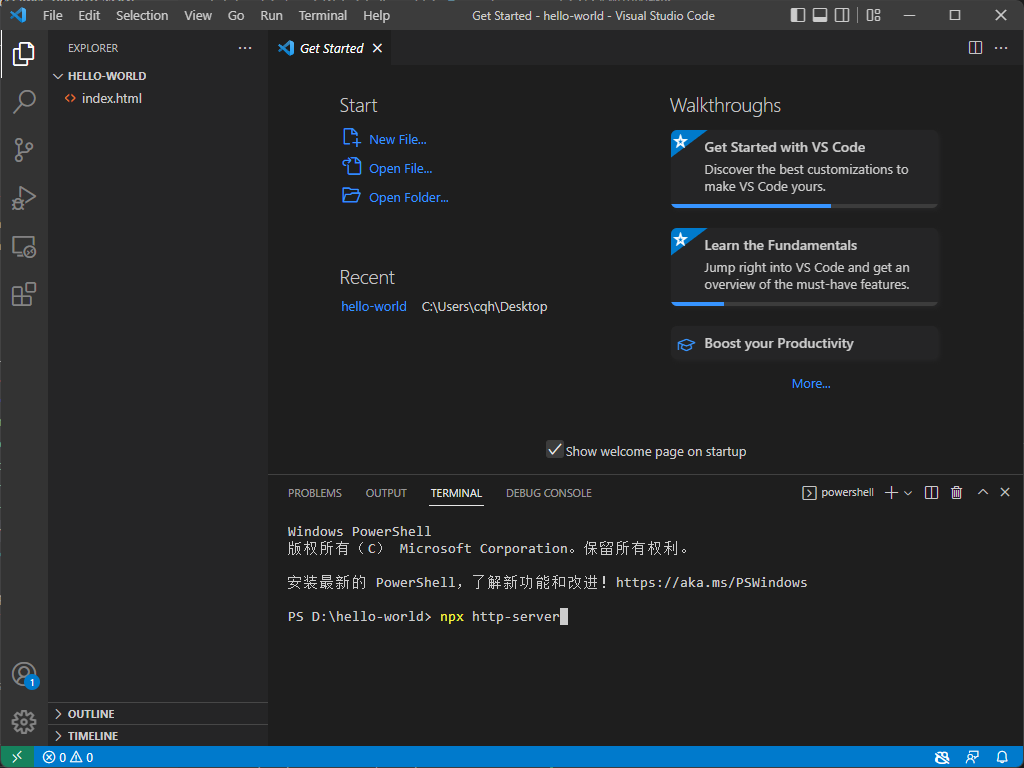Viewport: 1024px width, 768px height.
Task: Click the green remote window indicator
Action: (x=17, y=757)
